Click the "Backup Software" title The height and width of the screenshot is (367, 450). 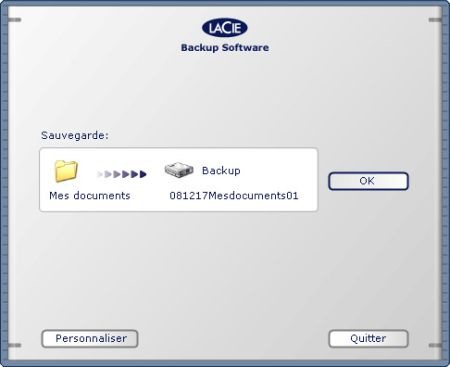(225, 48)
